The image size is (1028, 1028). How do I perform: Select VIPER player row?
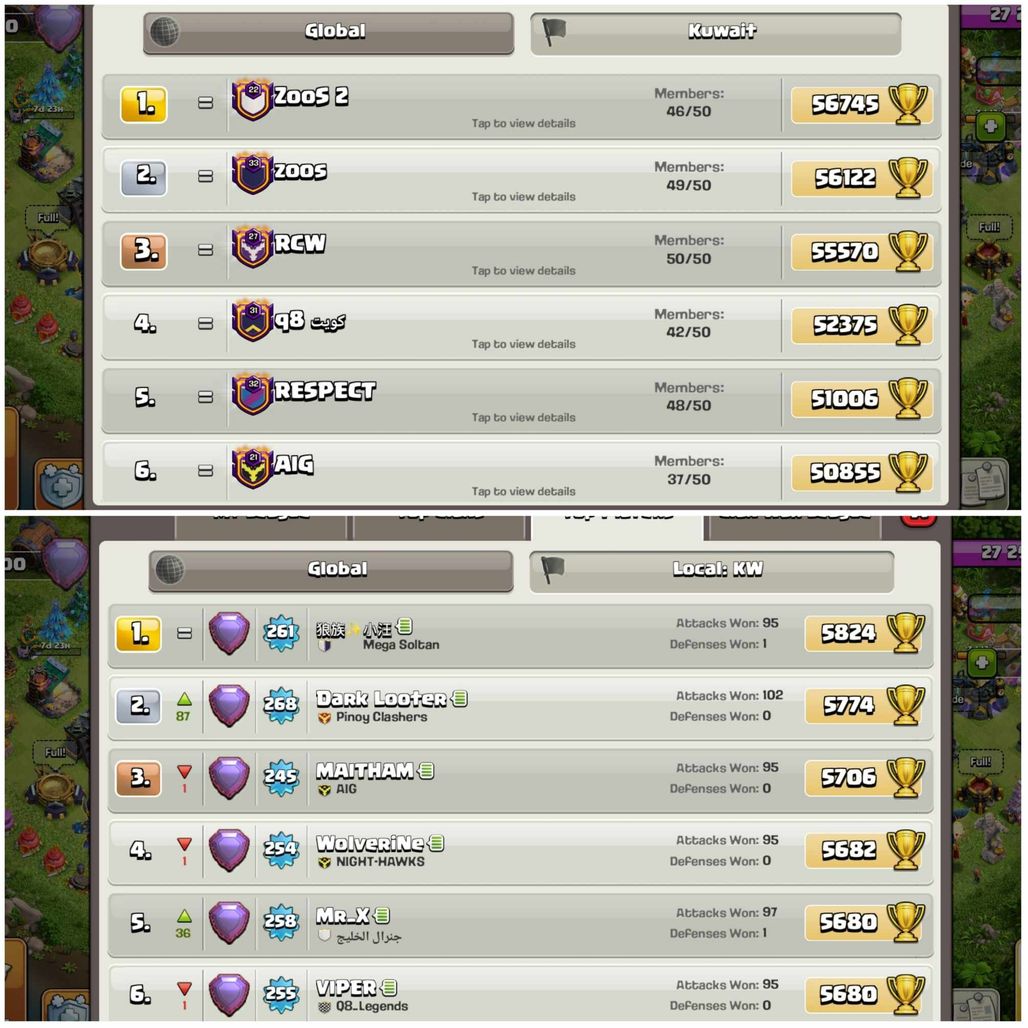521,993
